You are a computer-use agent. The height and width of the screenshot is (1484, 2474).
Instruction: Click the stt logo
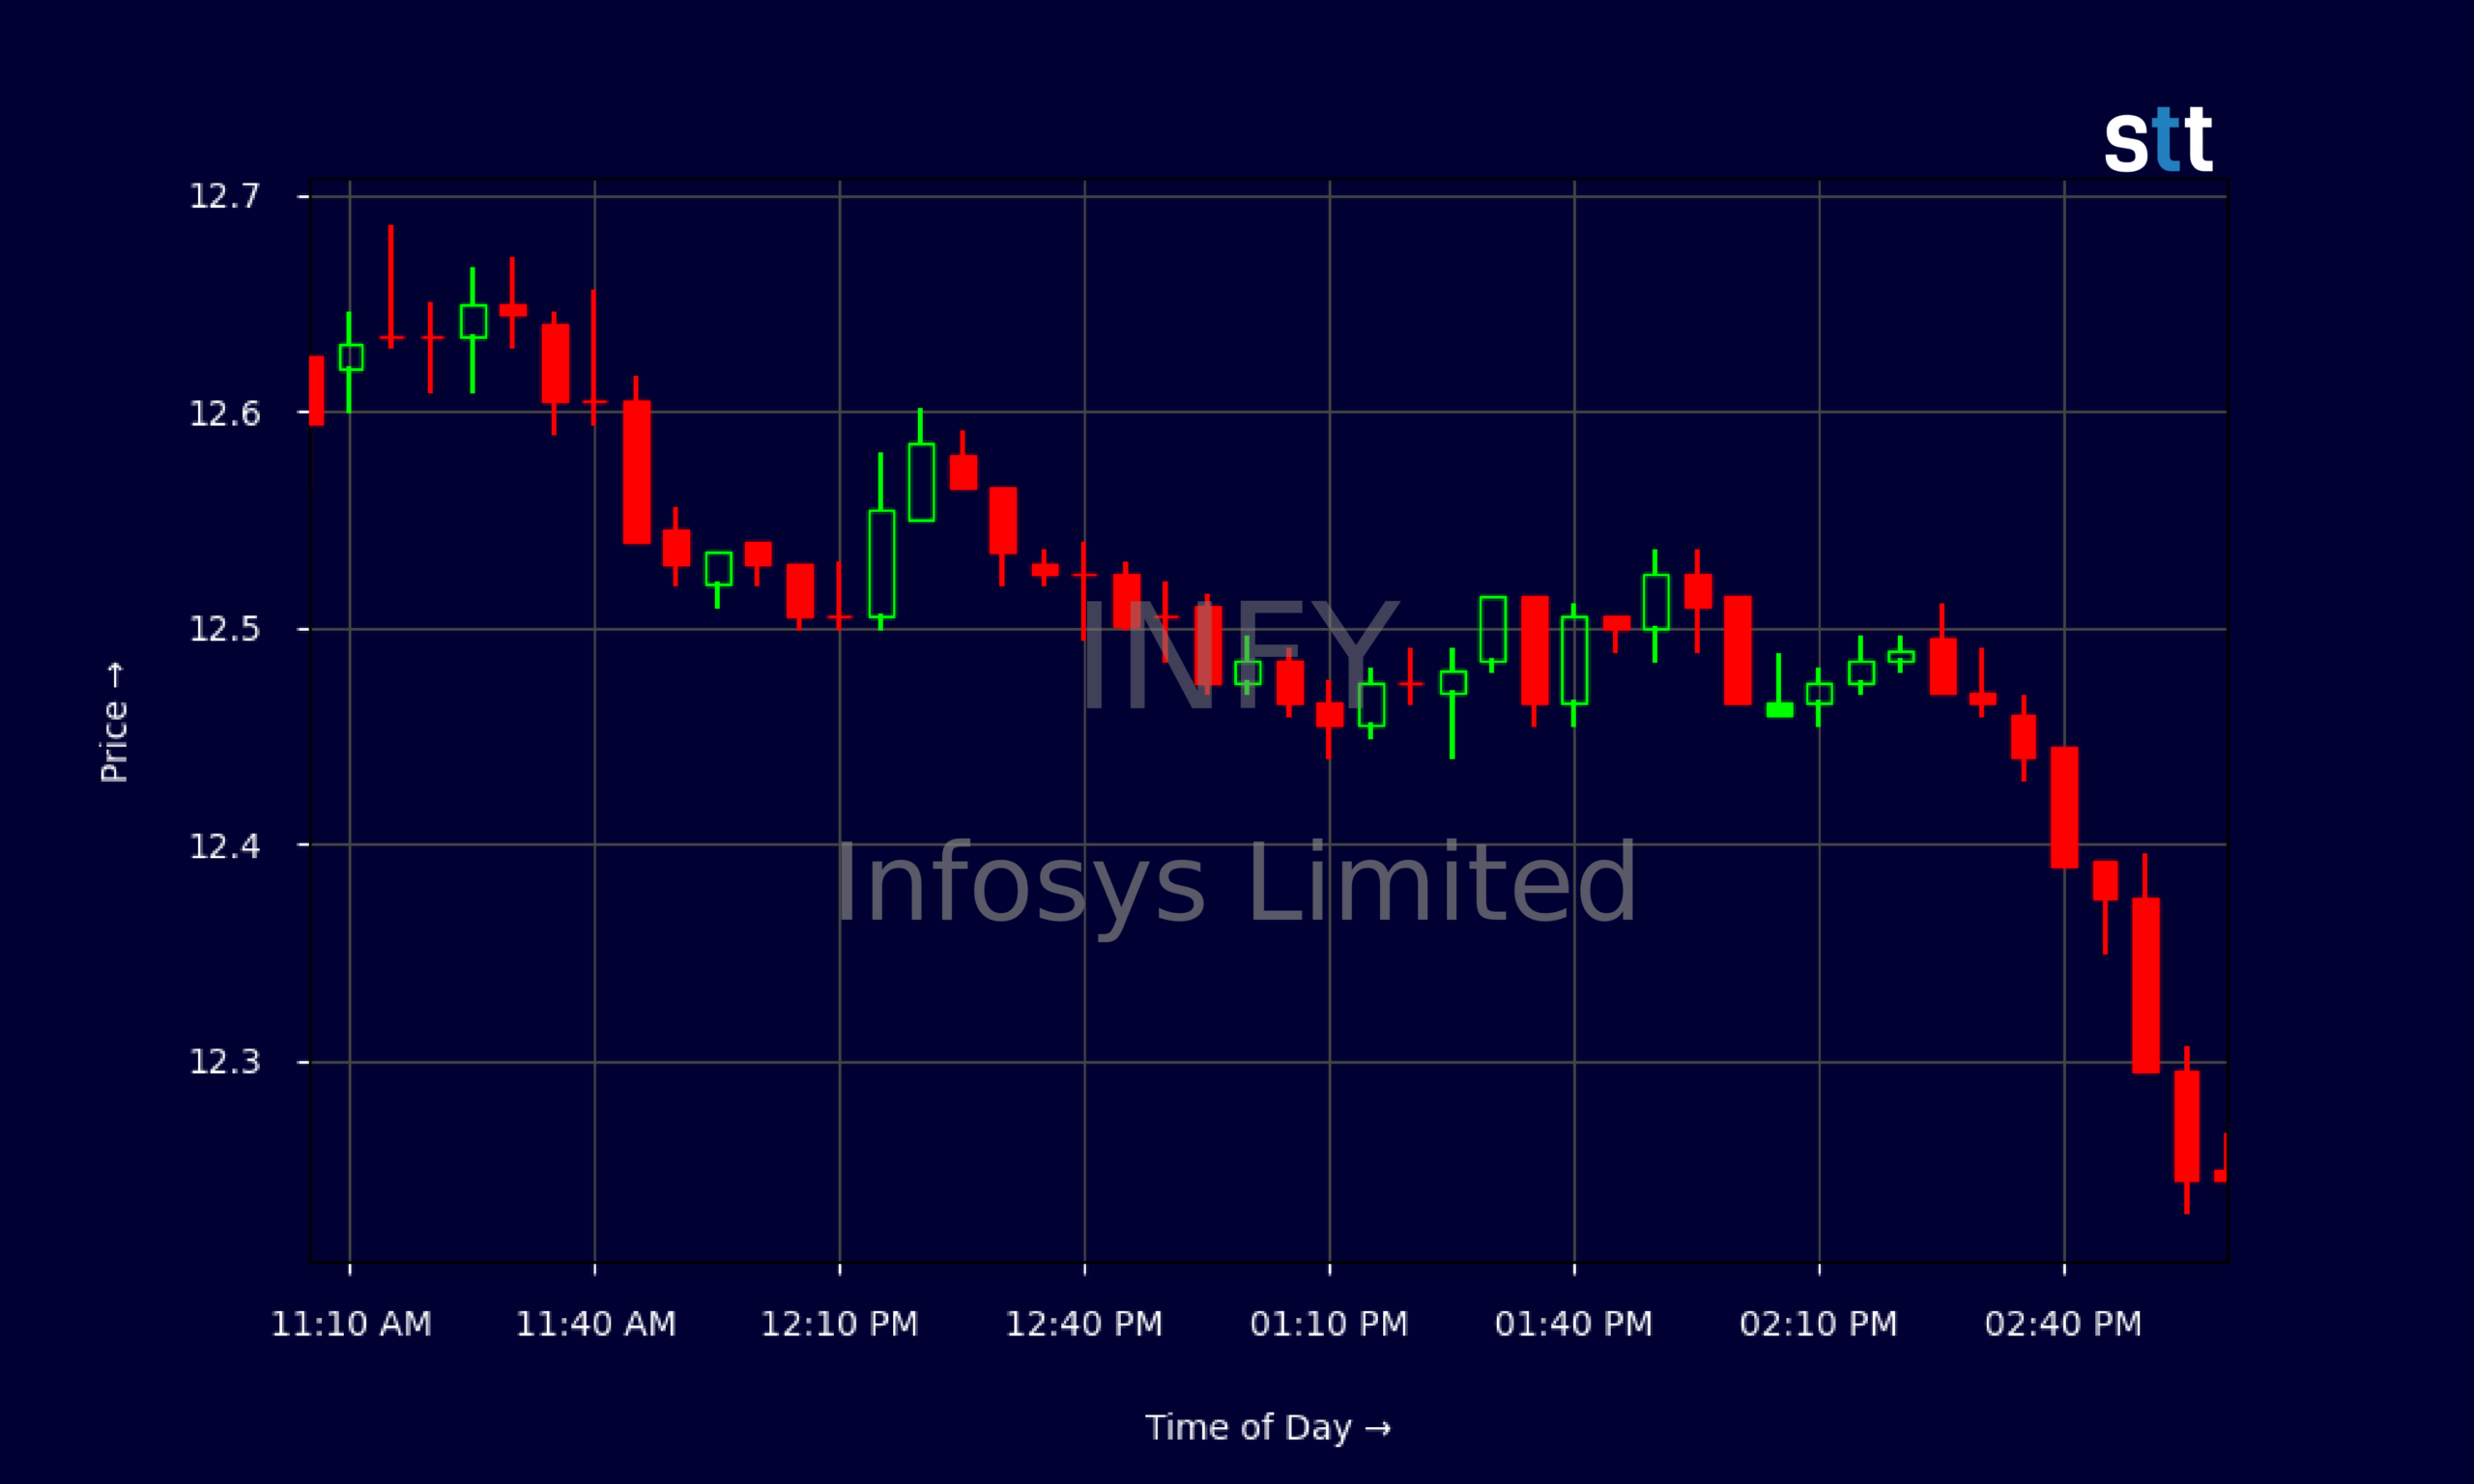tap(2158, 139)
